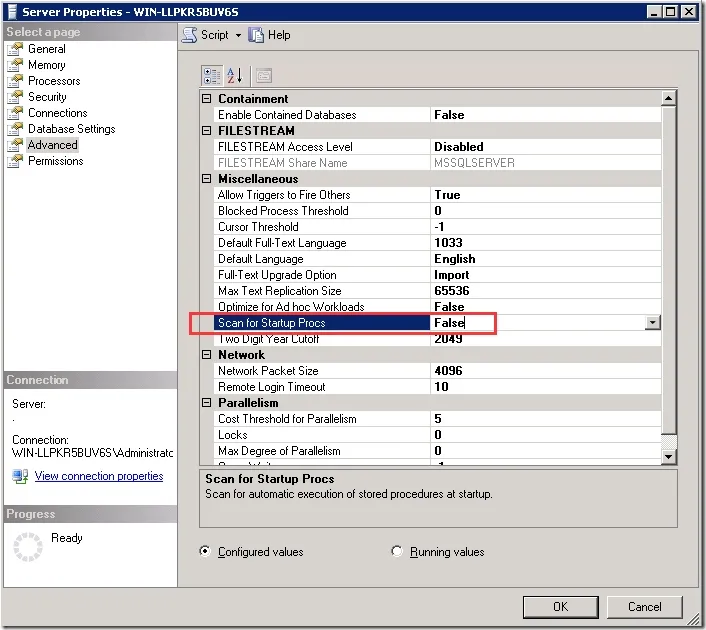706x630 pixels.
Task: Click the Property Pages icon in grid toolbar
Action: coord(264,76)
